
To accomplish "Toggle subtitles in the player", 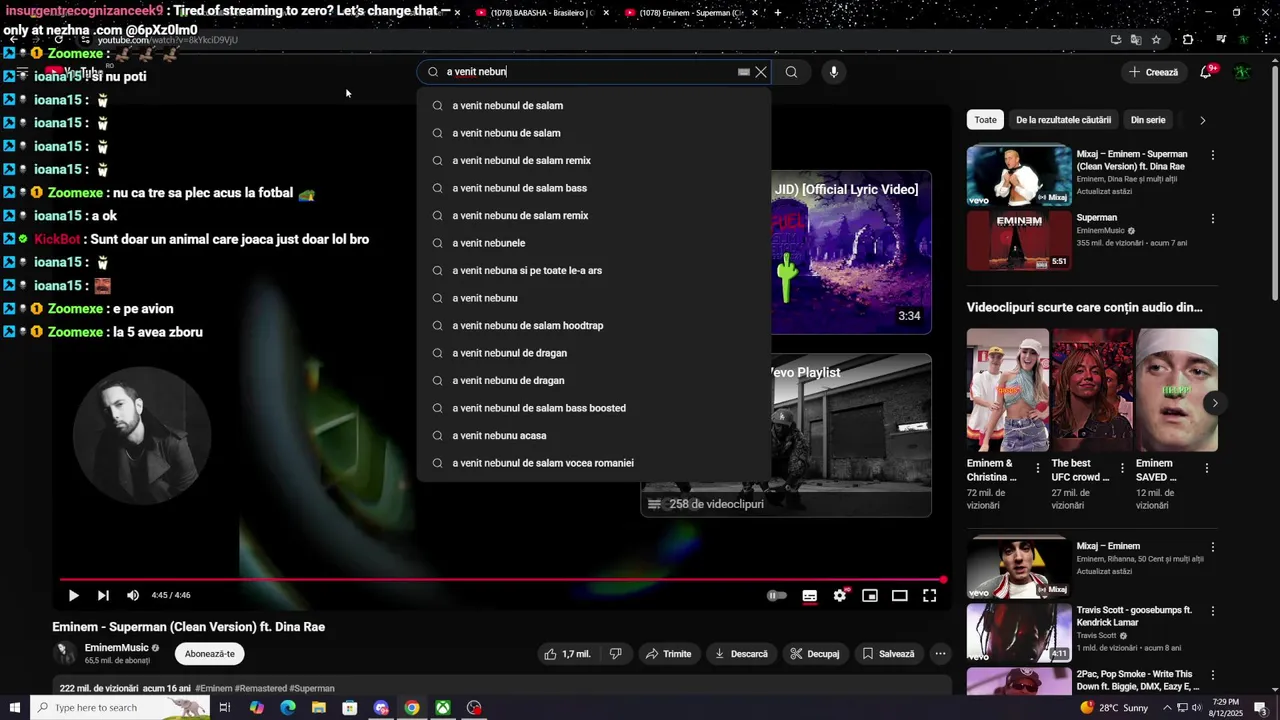I will pos(810,595).
